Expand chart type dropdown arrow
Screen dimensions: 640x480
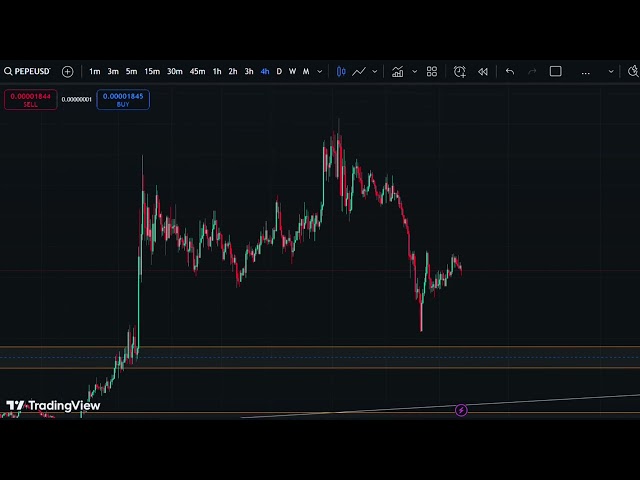375,71
